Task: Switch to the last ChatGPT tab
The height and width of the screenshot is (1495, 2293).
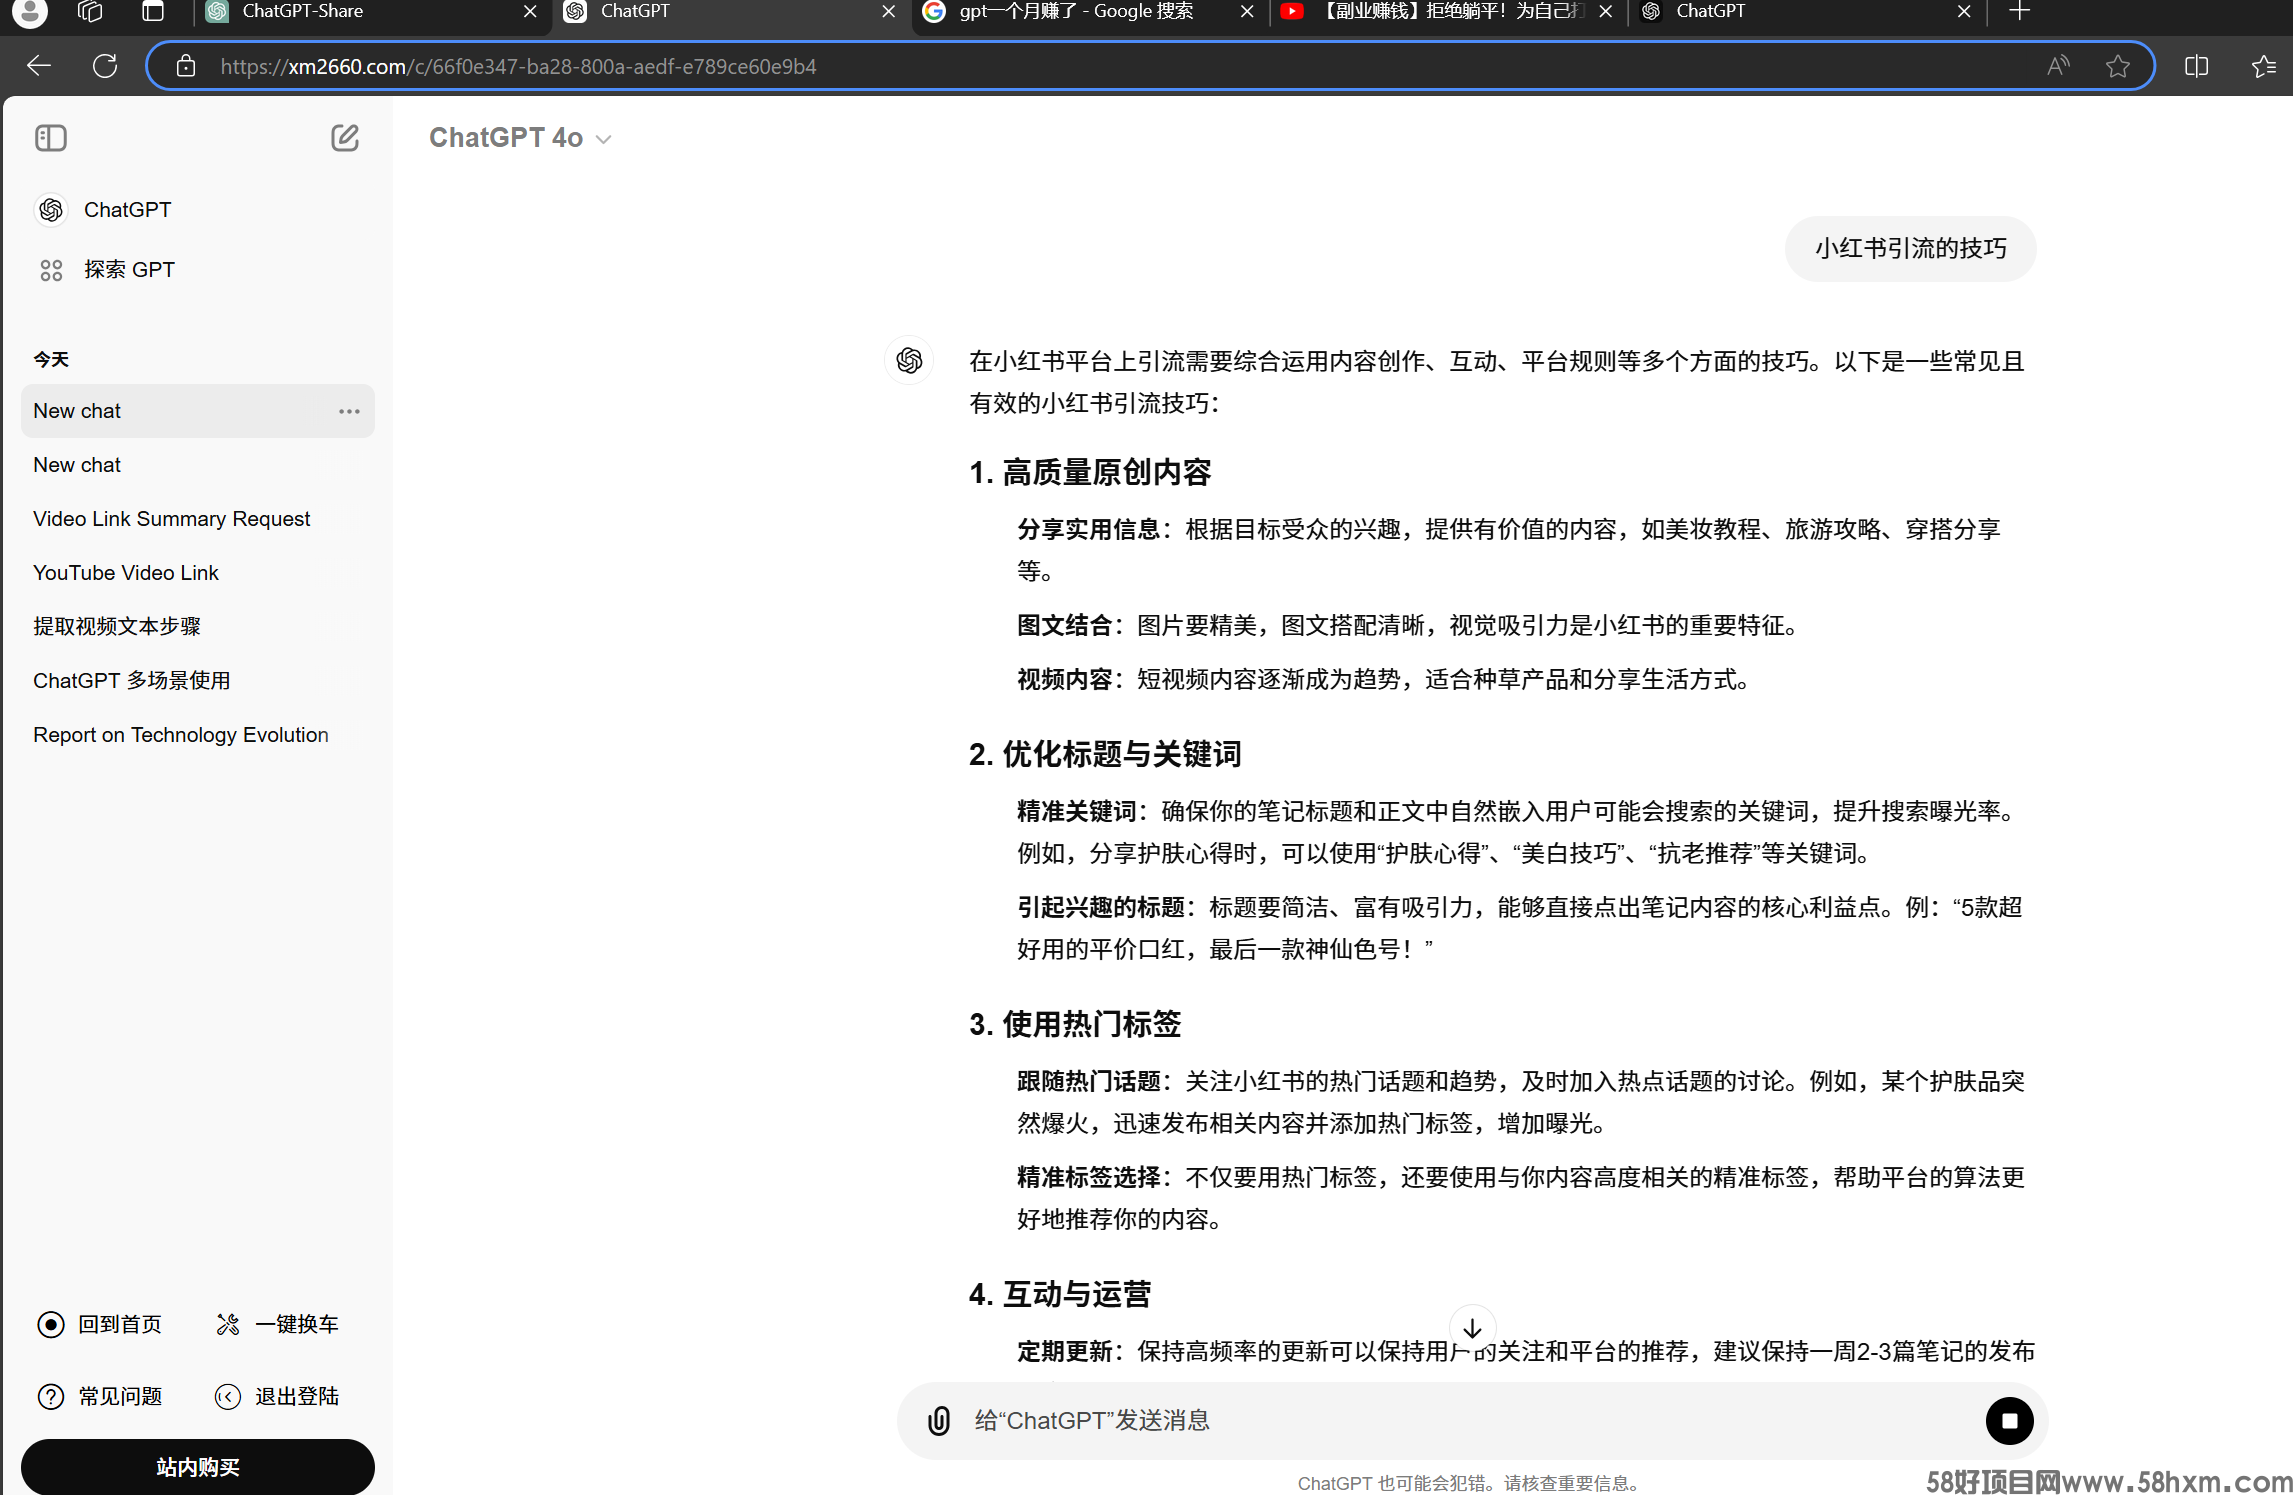Action: [1806, 12]
